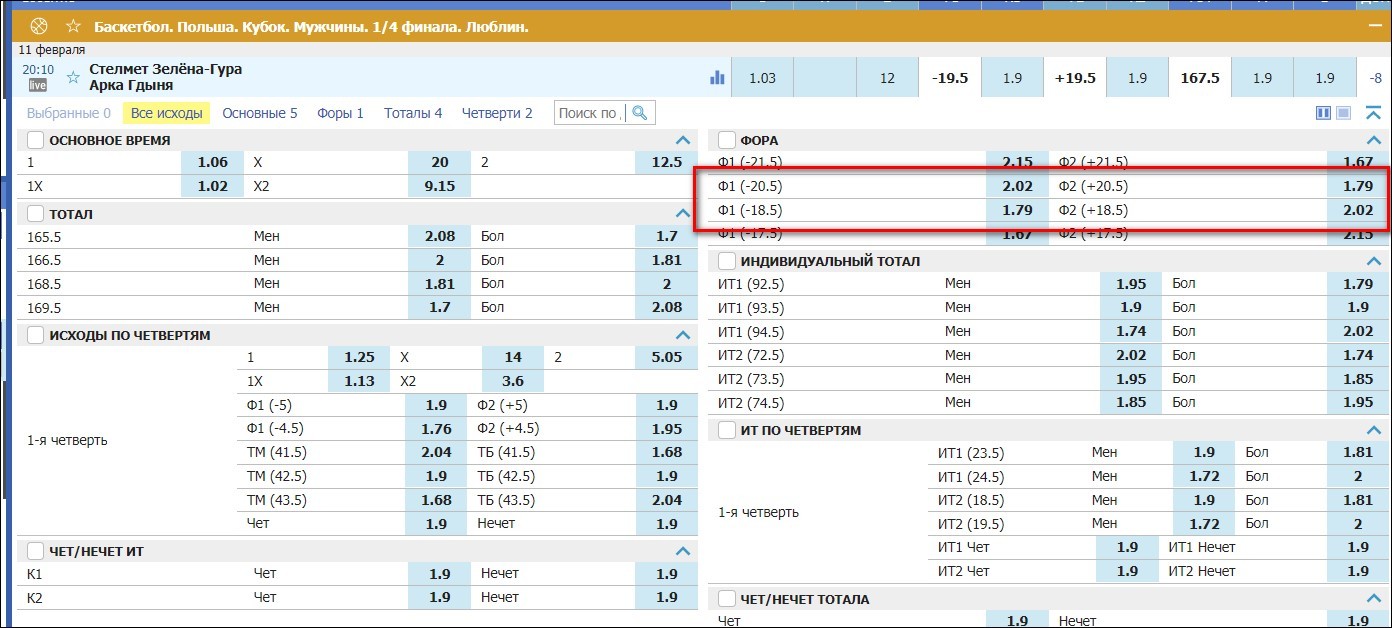Tick the ФОРА market checkbox
1392x628 pixels.
click(x=727, y=140)
